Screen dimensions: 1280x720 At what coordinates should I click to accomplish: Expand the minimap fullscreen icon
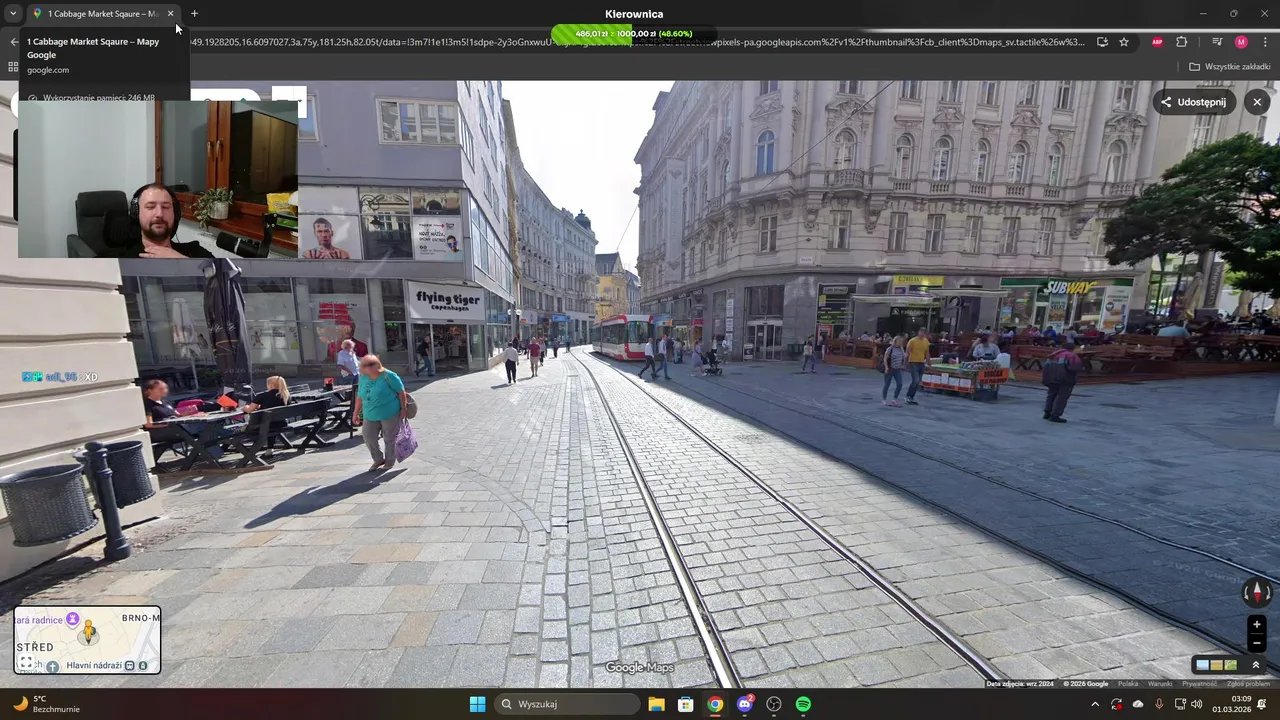(27, 662)
